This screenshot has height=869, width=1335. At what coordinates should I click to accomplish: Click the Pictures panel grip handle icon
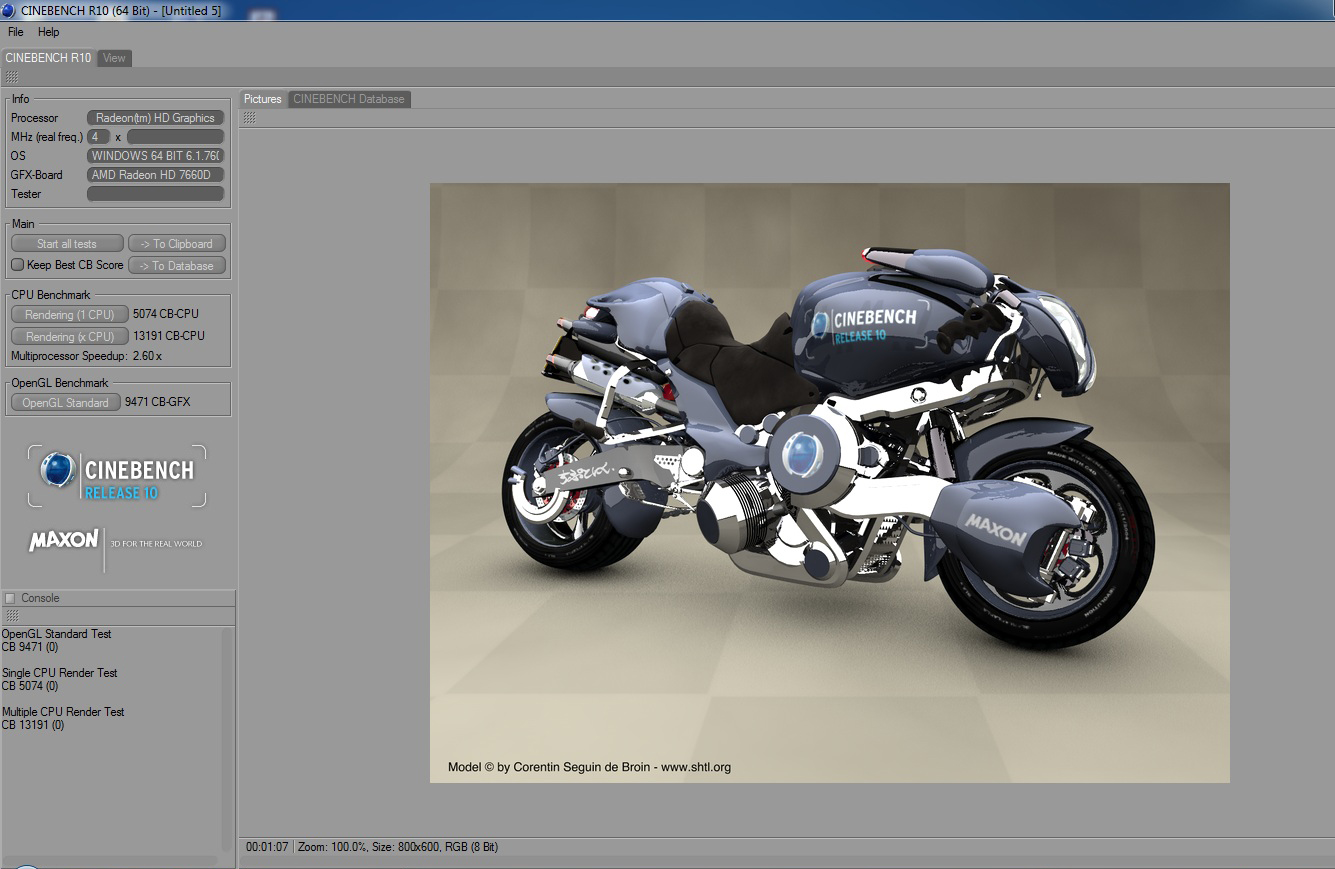(249, 118)
